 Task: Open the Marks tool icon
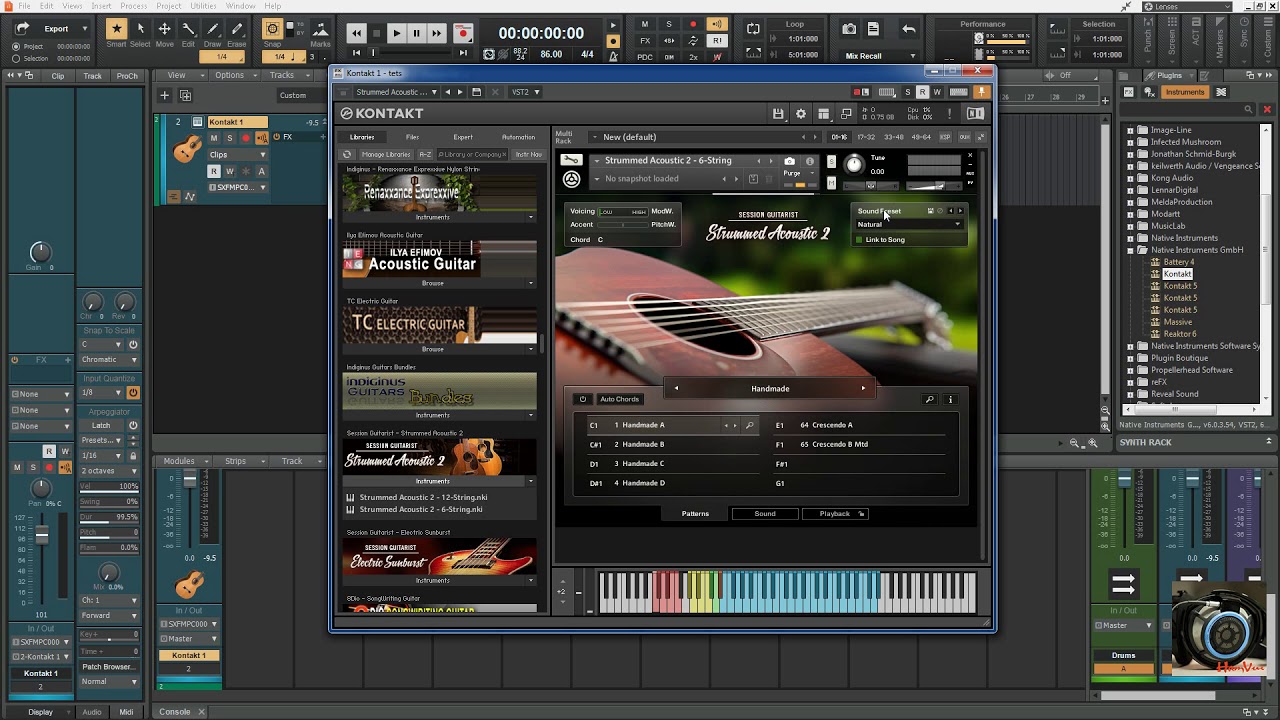pos(320,29)
